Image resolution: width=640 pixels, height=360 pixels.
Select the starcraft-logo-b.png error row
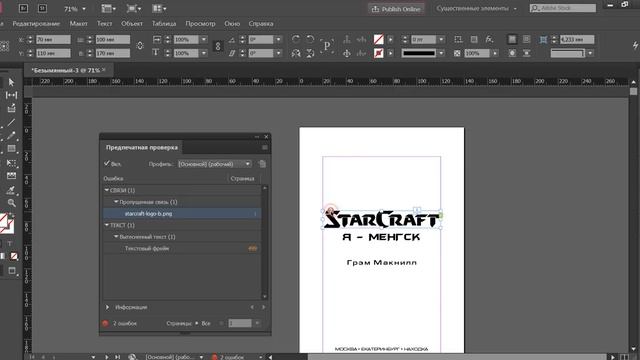[x=182, y=213]
